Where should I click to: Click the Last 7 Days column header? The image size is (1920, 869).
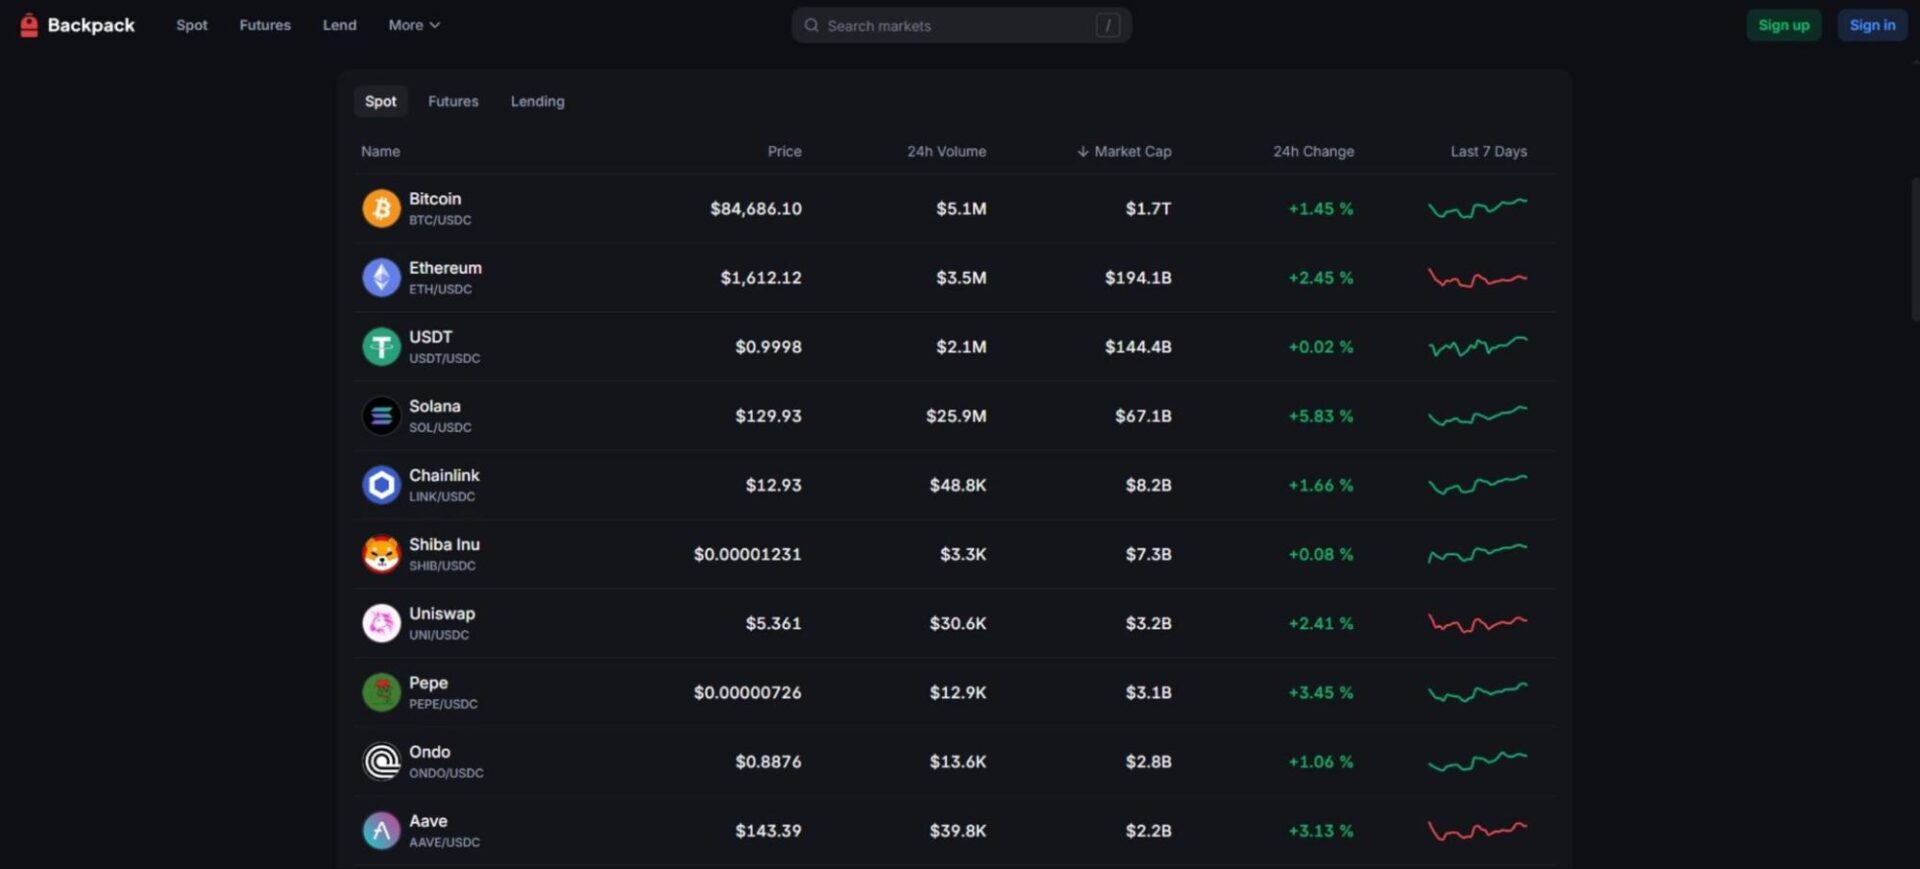pos(1488,151)
